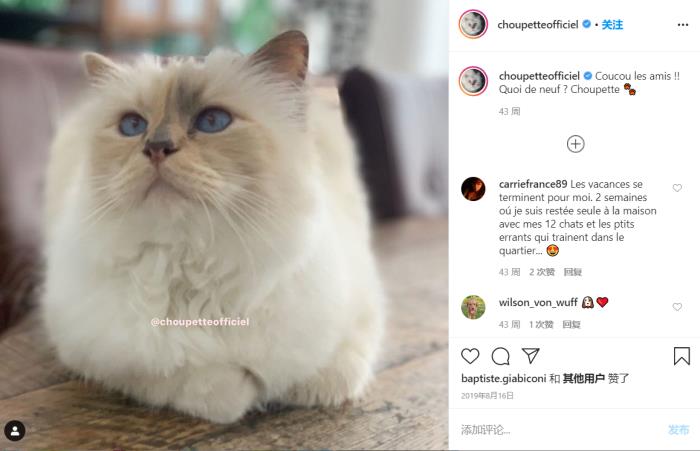Load more comments plus circle
This screenshot has height=451, width=700.
(x=575, y=144)
